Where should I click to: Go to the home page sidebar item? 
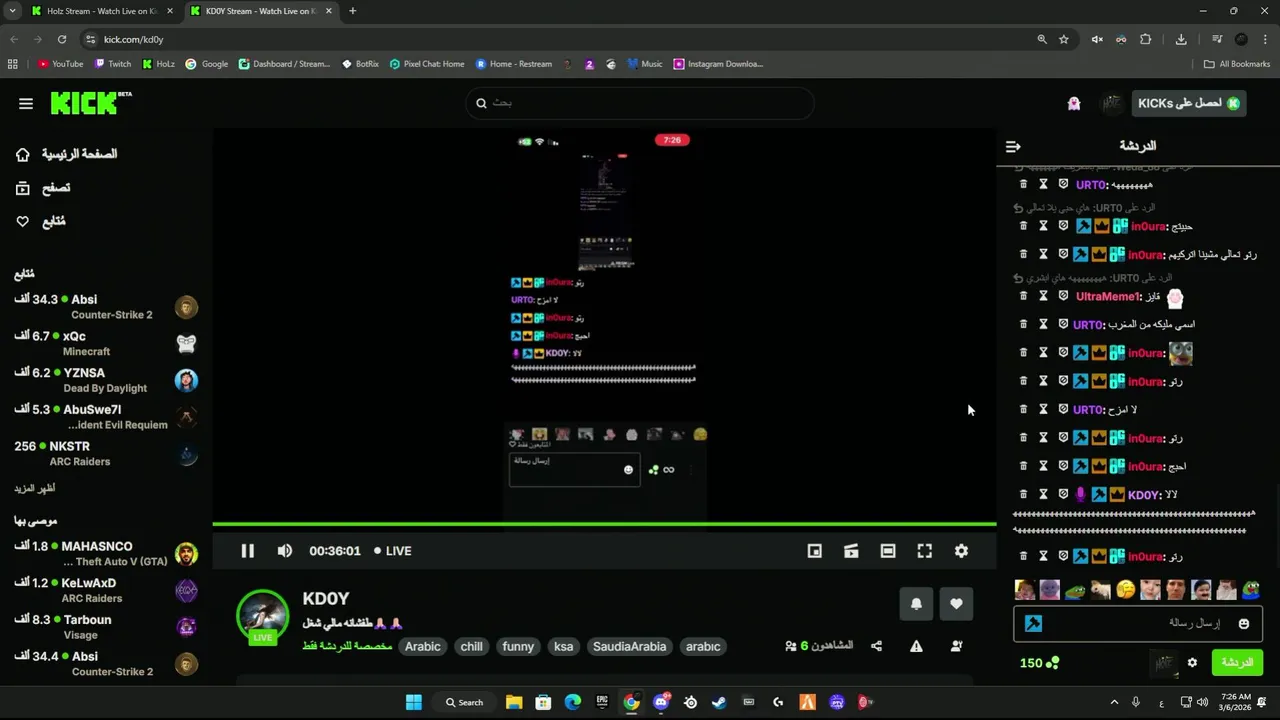coord(66,154)
